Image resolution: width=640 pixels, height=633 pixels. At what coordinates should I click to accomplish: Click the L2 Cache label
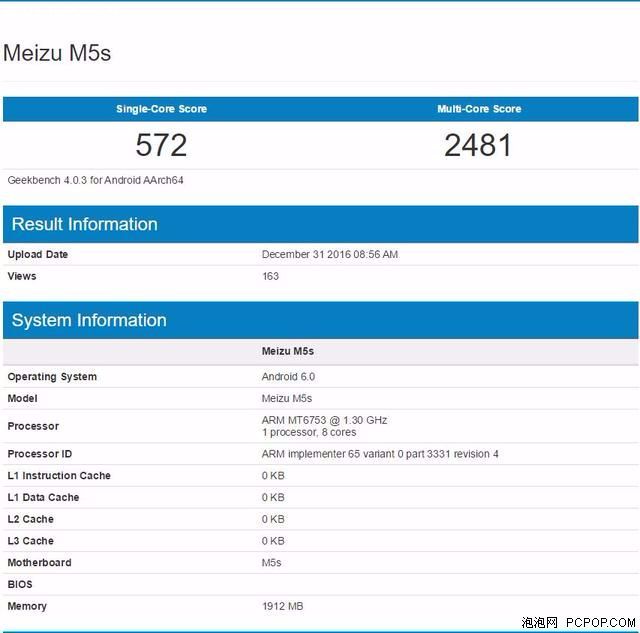[31, 519]
